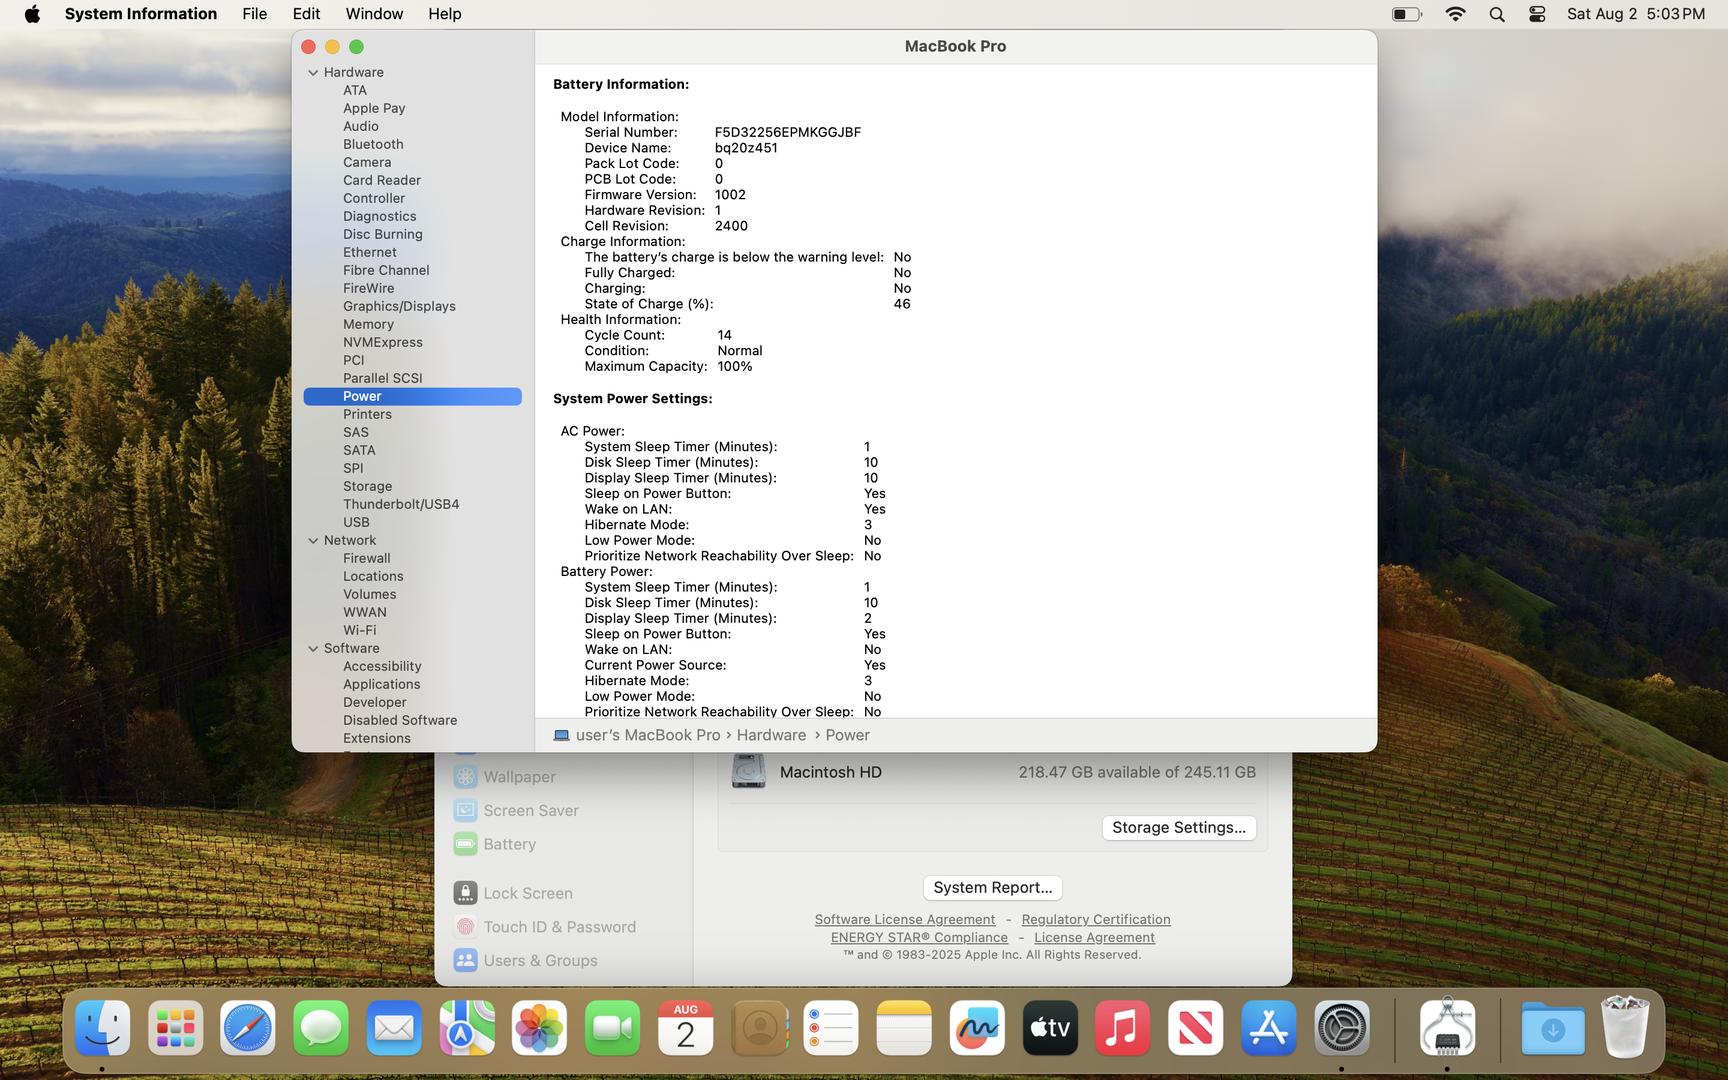Click System Report button in Settings window

click(992, 887)
